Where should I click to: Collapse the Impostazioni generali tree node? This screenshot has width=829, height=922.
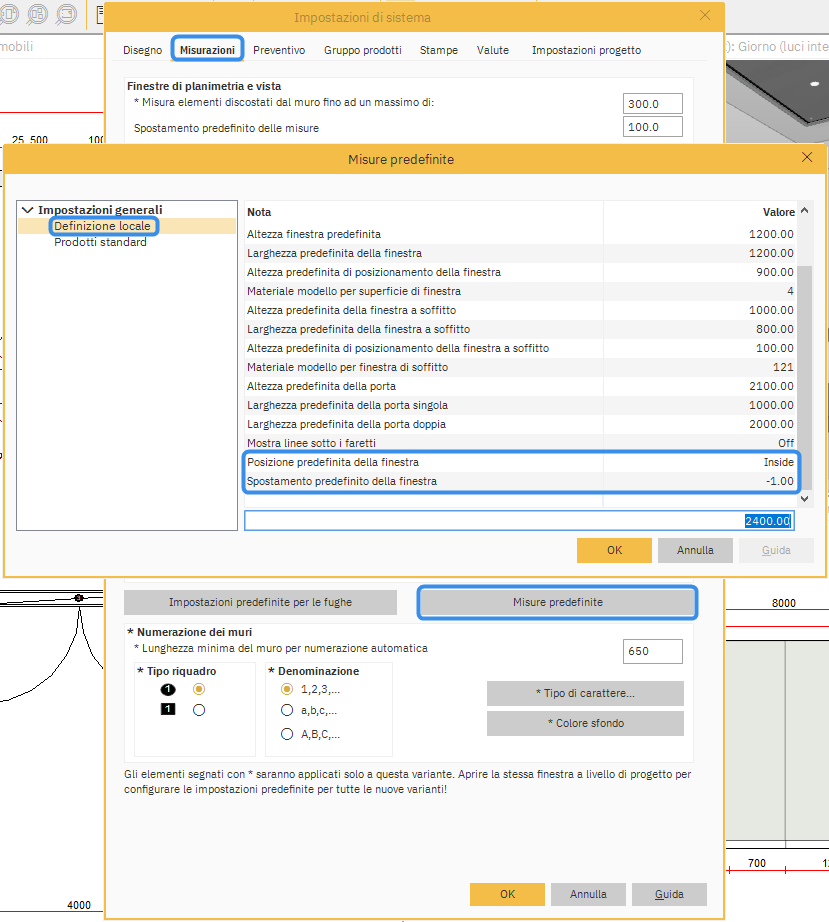coord(27,210)
